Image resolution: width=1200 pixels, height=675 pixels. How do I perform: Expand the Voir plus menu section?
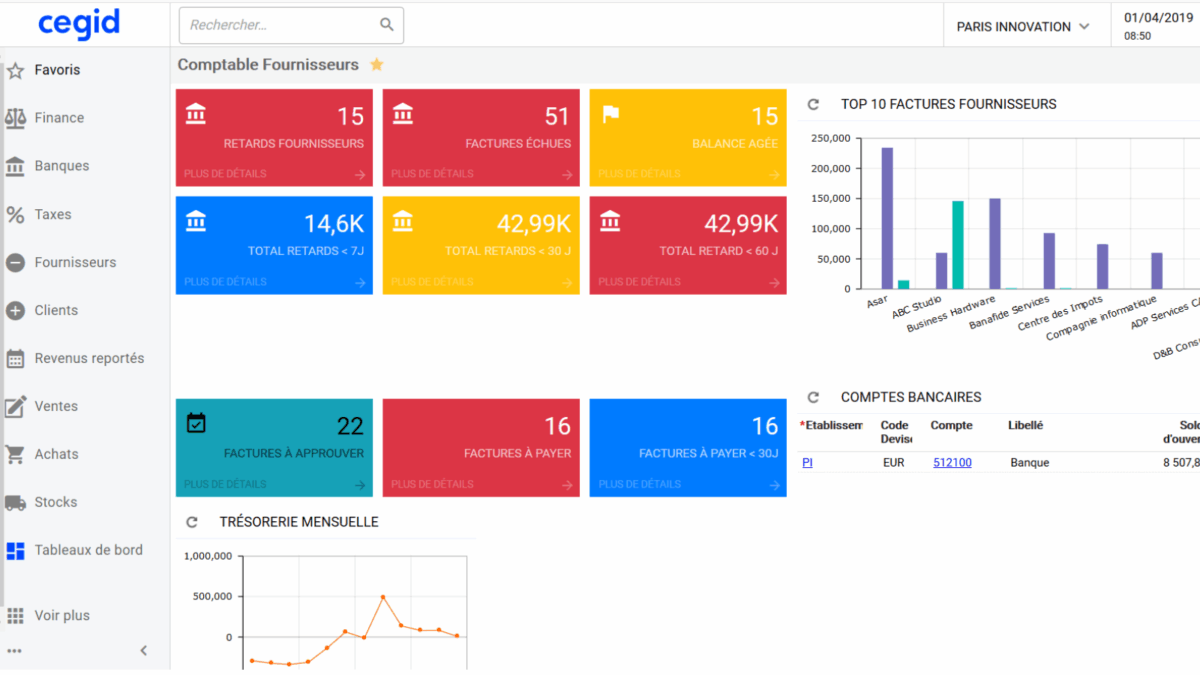pyautogui.click(x=61, y=616)
